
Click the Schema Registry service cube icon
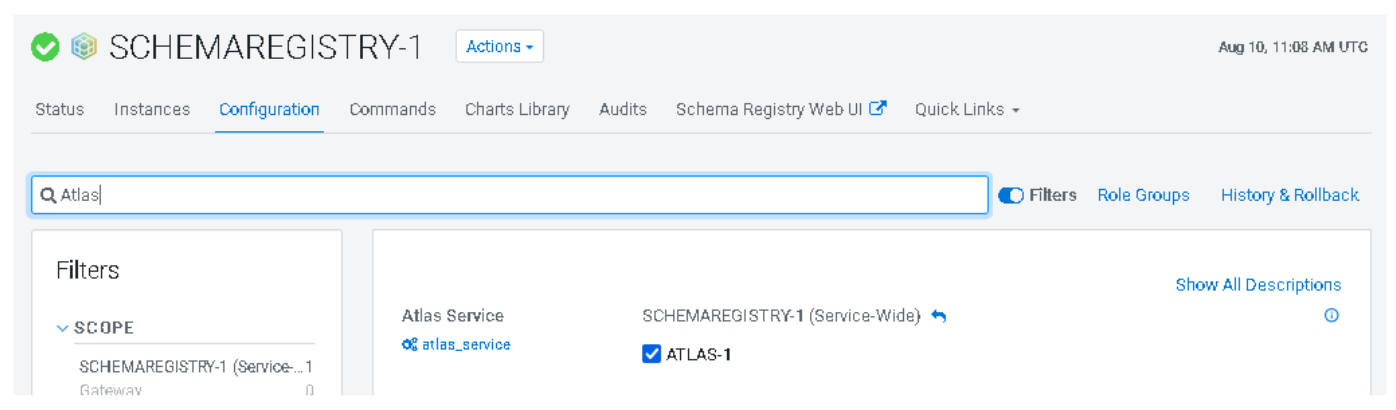[84, 47]
